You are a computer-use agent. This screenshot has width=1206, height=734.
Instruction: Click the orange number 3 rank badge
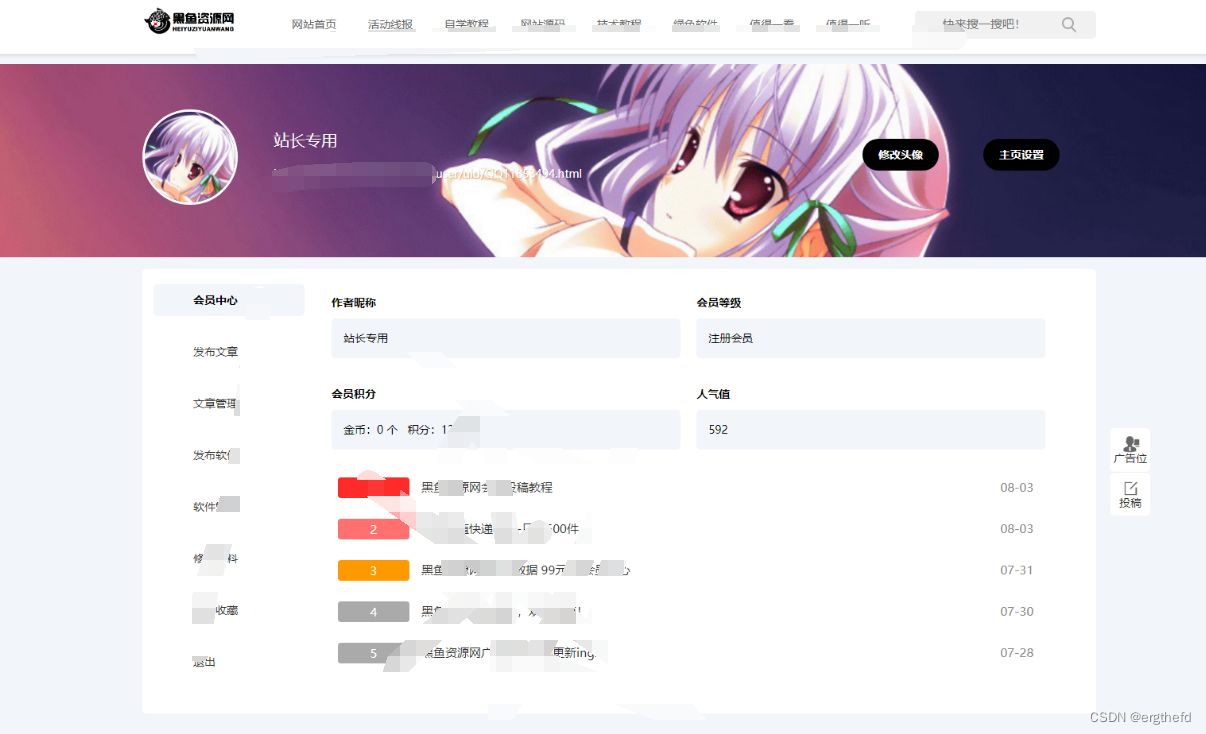(373, 570)
